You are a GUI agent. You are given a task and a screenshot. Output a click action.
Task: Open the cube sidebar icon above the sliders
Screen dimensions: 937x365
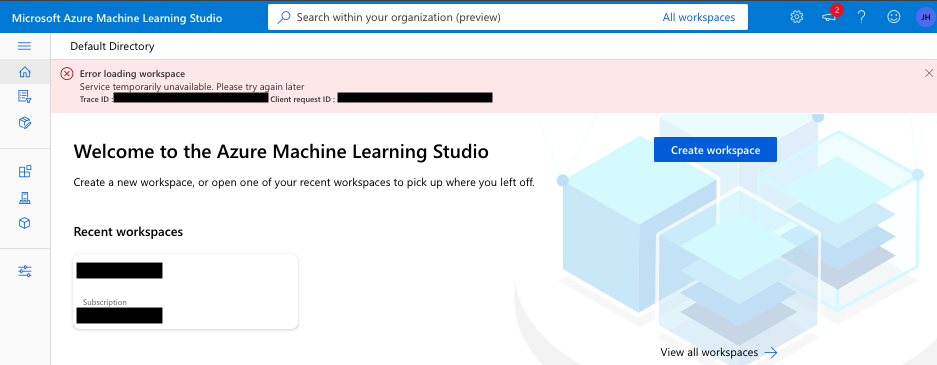(x=25, y=223)
